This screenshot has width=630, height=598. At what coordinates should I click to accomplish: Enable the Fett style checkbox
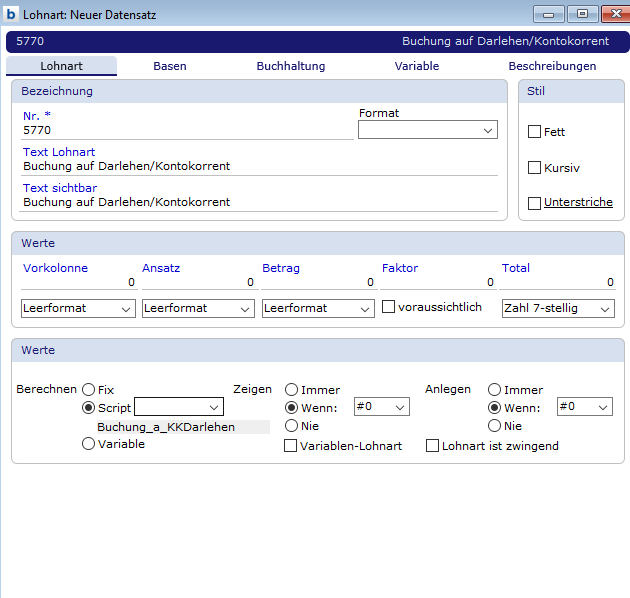click(535, 132)
